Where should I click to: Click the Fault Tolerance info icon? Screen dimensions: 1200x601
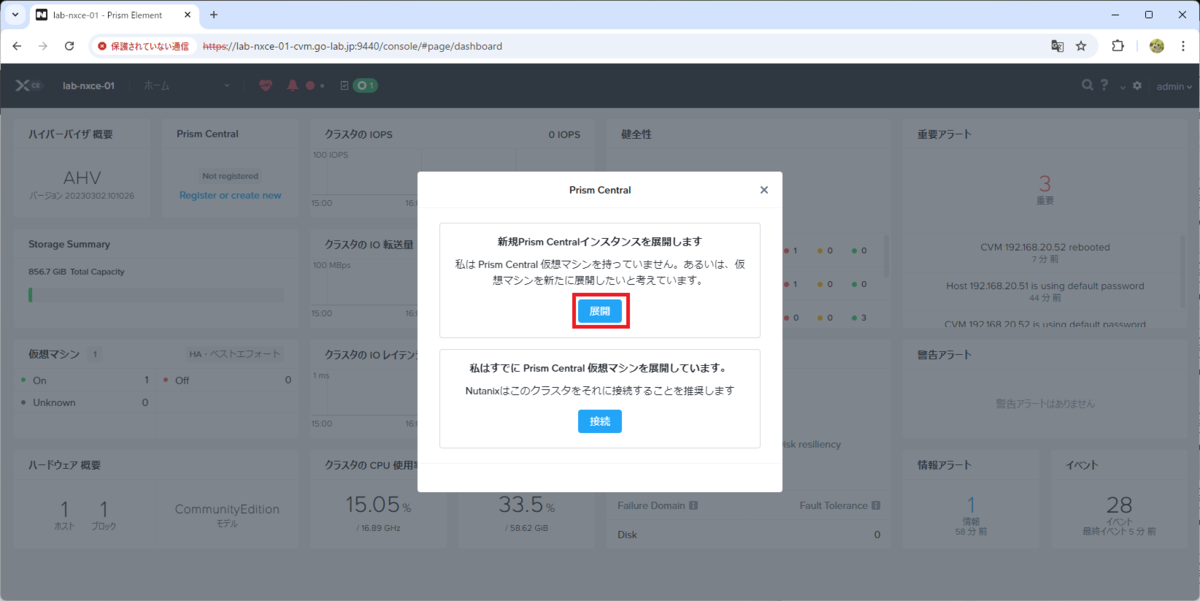click(x=876, y=506)
